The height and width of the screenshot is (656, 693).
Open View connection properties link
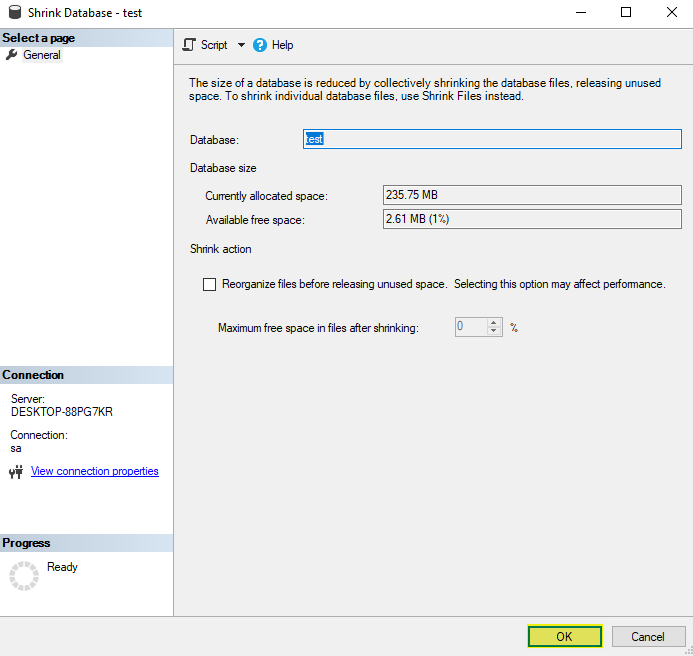95,471
